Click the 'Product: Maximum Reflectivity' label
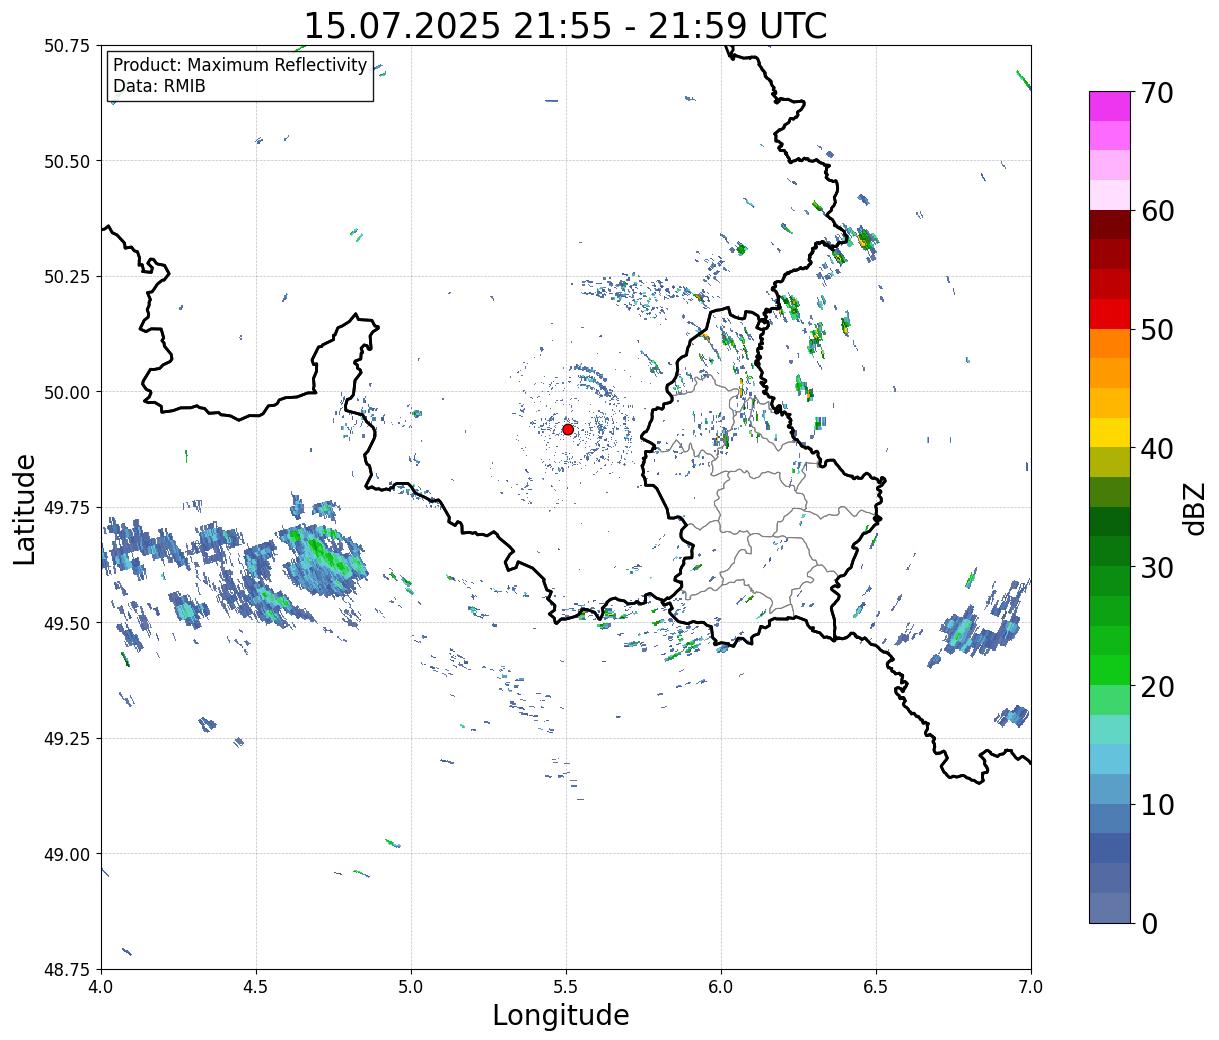 coord(240,65)
